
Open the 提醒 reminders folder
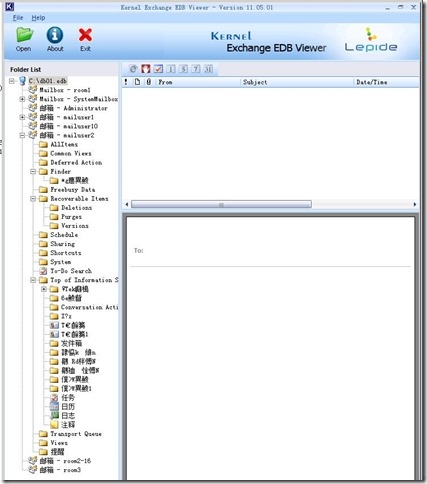57,452
